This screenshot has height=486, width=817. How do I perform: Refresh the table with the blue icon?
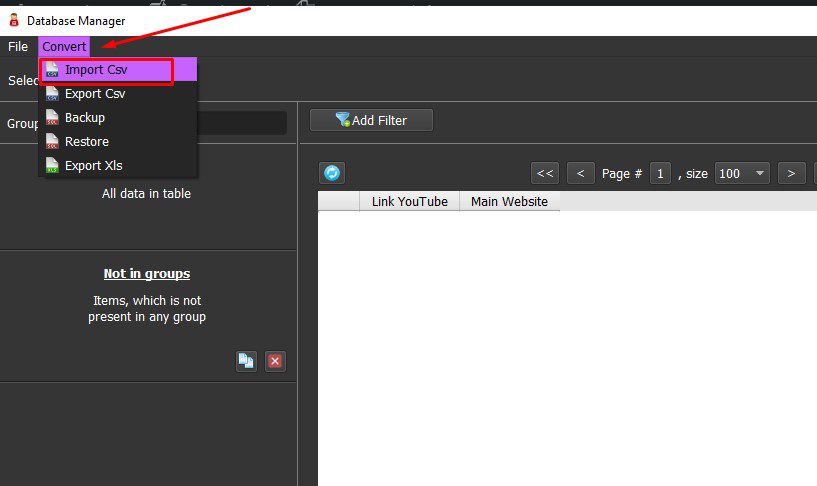pyautogui.click(x=332, y=173)
